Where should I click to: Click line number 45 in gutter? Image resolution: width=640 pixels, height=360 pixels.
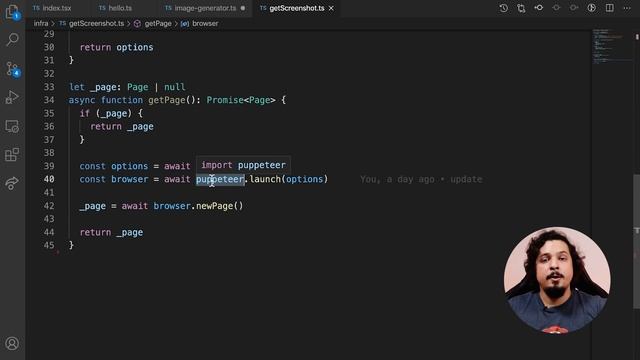[x=49, y=245]
